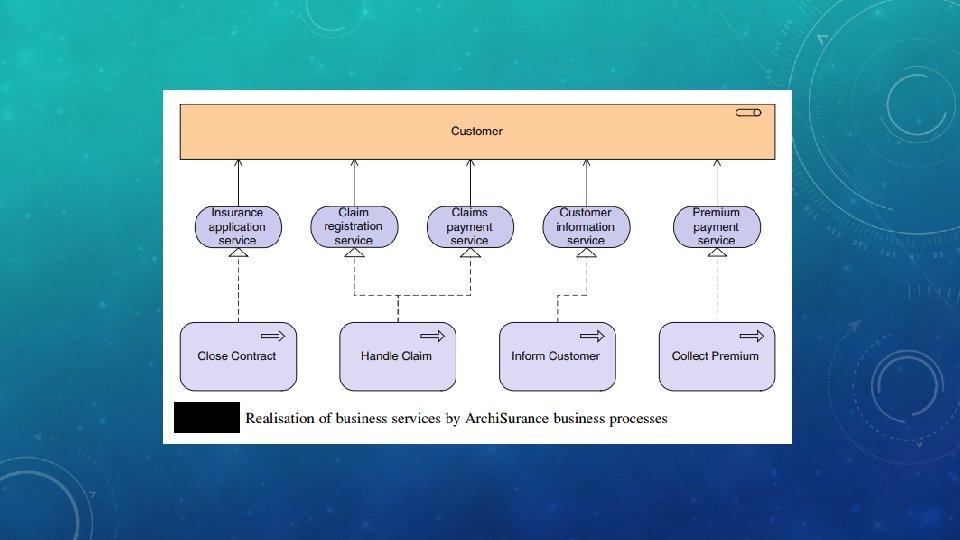This screenshot has height=540, width=960.
Task: Click the realization triangle under Claim registration service
Action: click(x=354, y=252)
